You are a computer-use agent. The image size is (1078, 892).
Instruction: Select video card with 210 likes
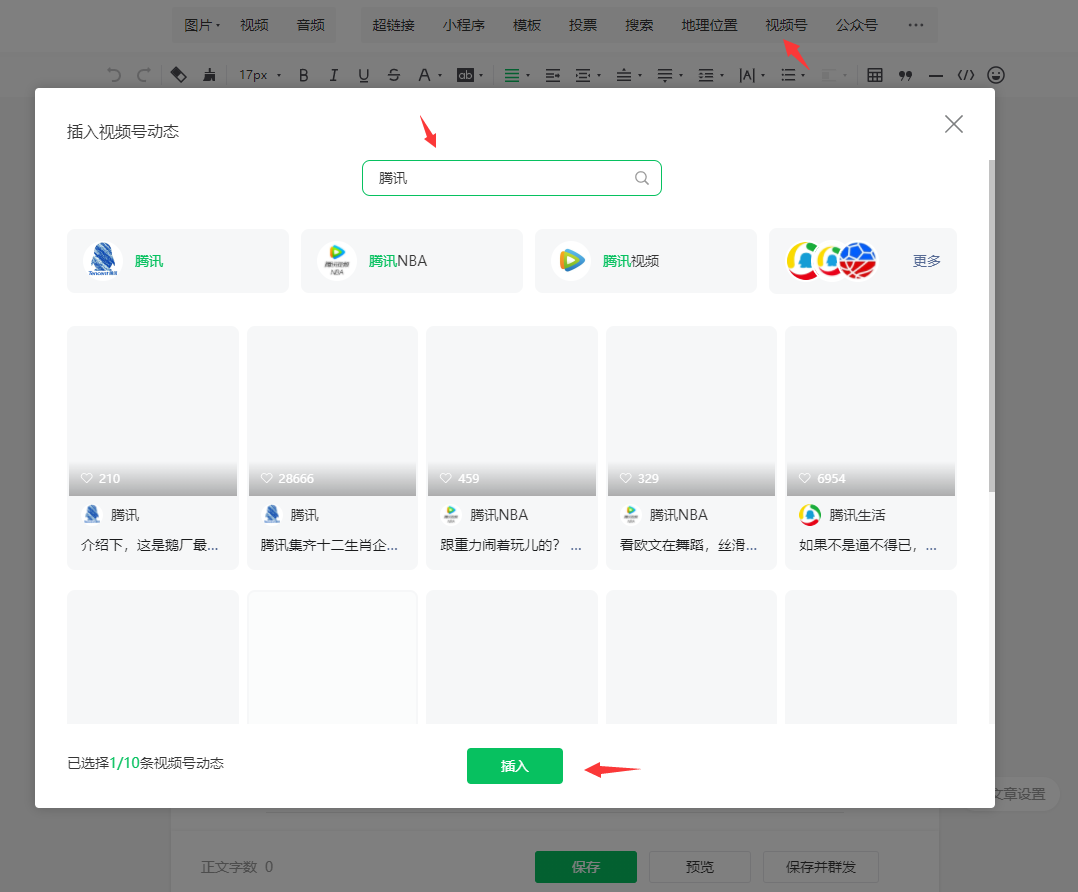[153, 448]
